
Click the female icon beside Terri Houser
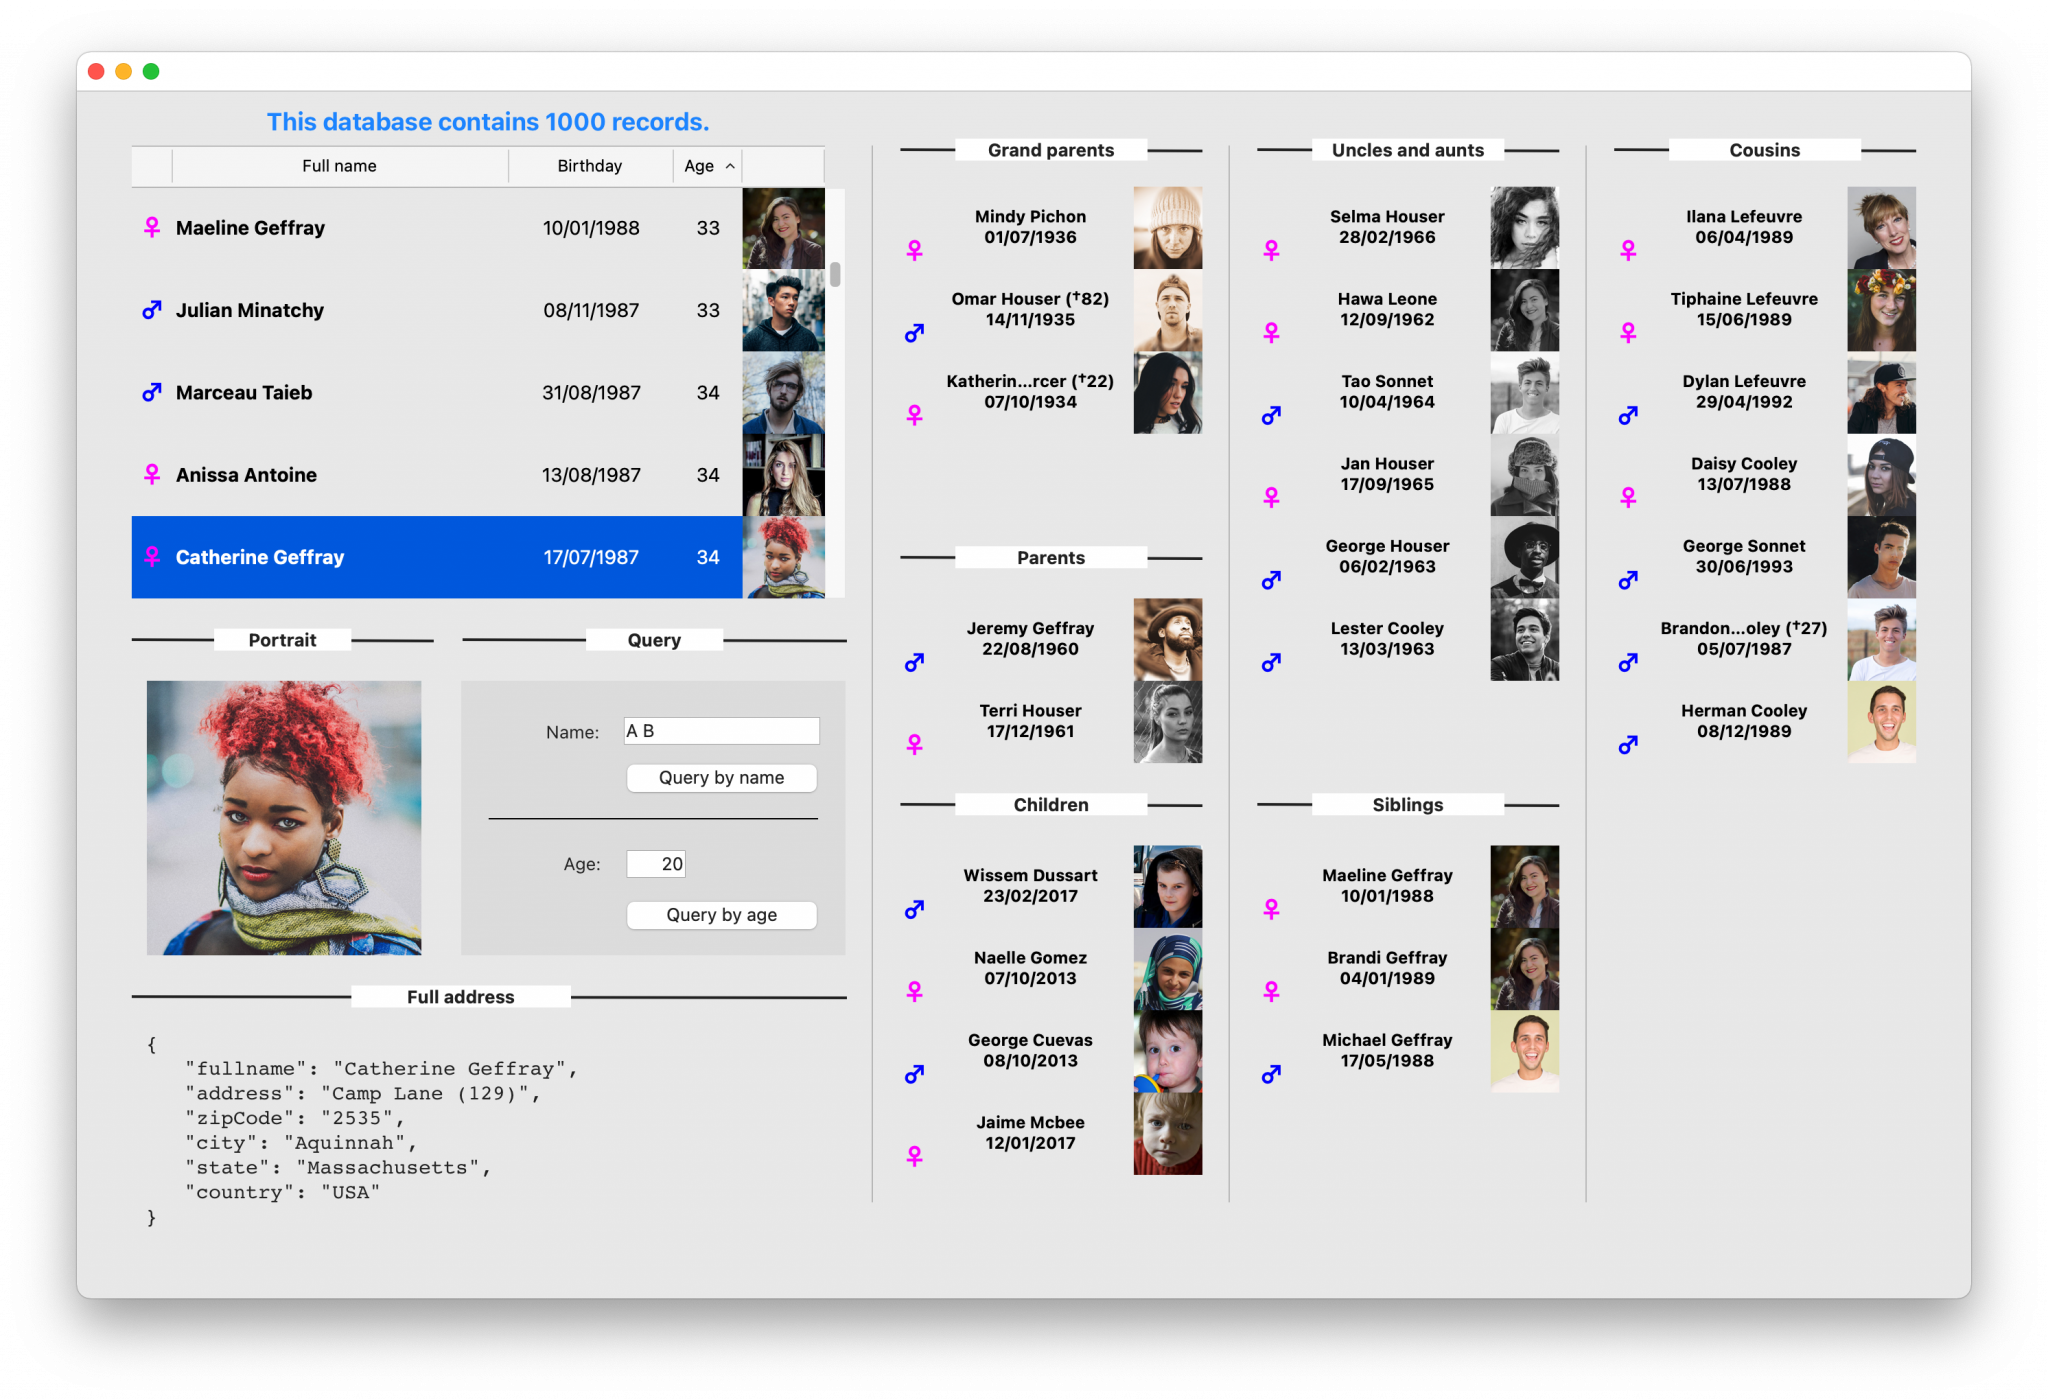coord(914,744)
